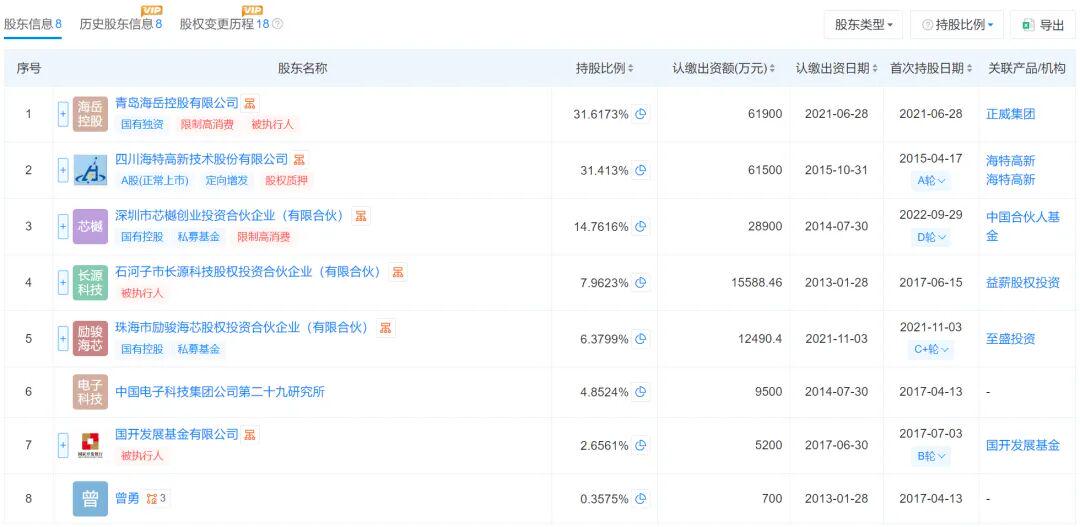Click equity structure icon after 国开发展基金有限公司
The height and width of the screenshot is (527, 1080).
point(250,435)
